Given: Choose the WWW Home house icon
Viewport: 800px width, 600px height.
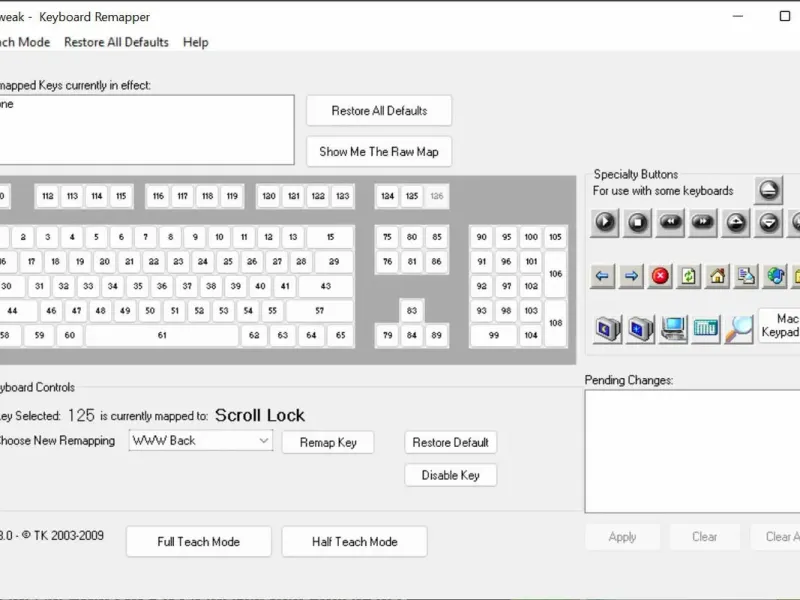Looking at the screenshot, I should (x=717, y=276).
